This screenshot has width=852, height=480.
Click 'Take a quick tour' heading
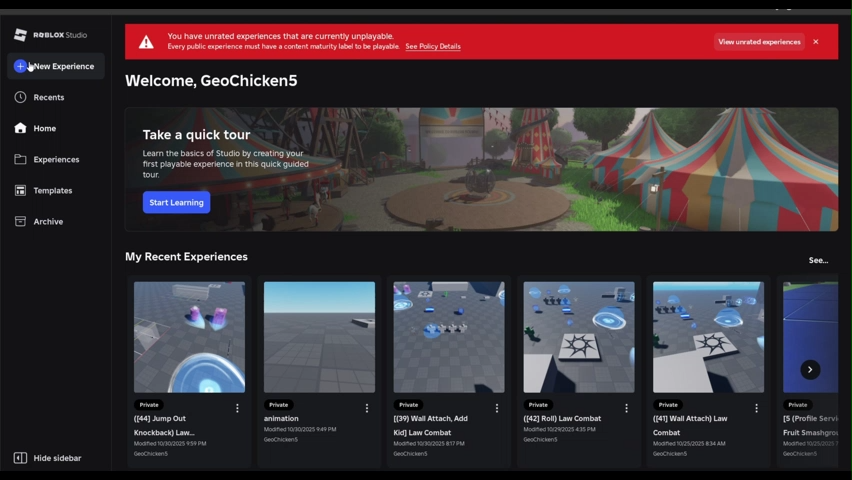coord(196,135)
